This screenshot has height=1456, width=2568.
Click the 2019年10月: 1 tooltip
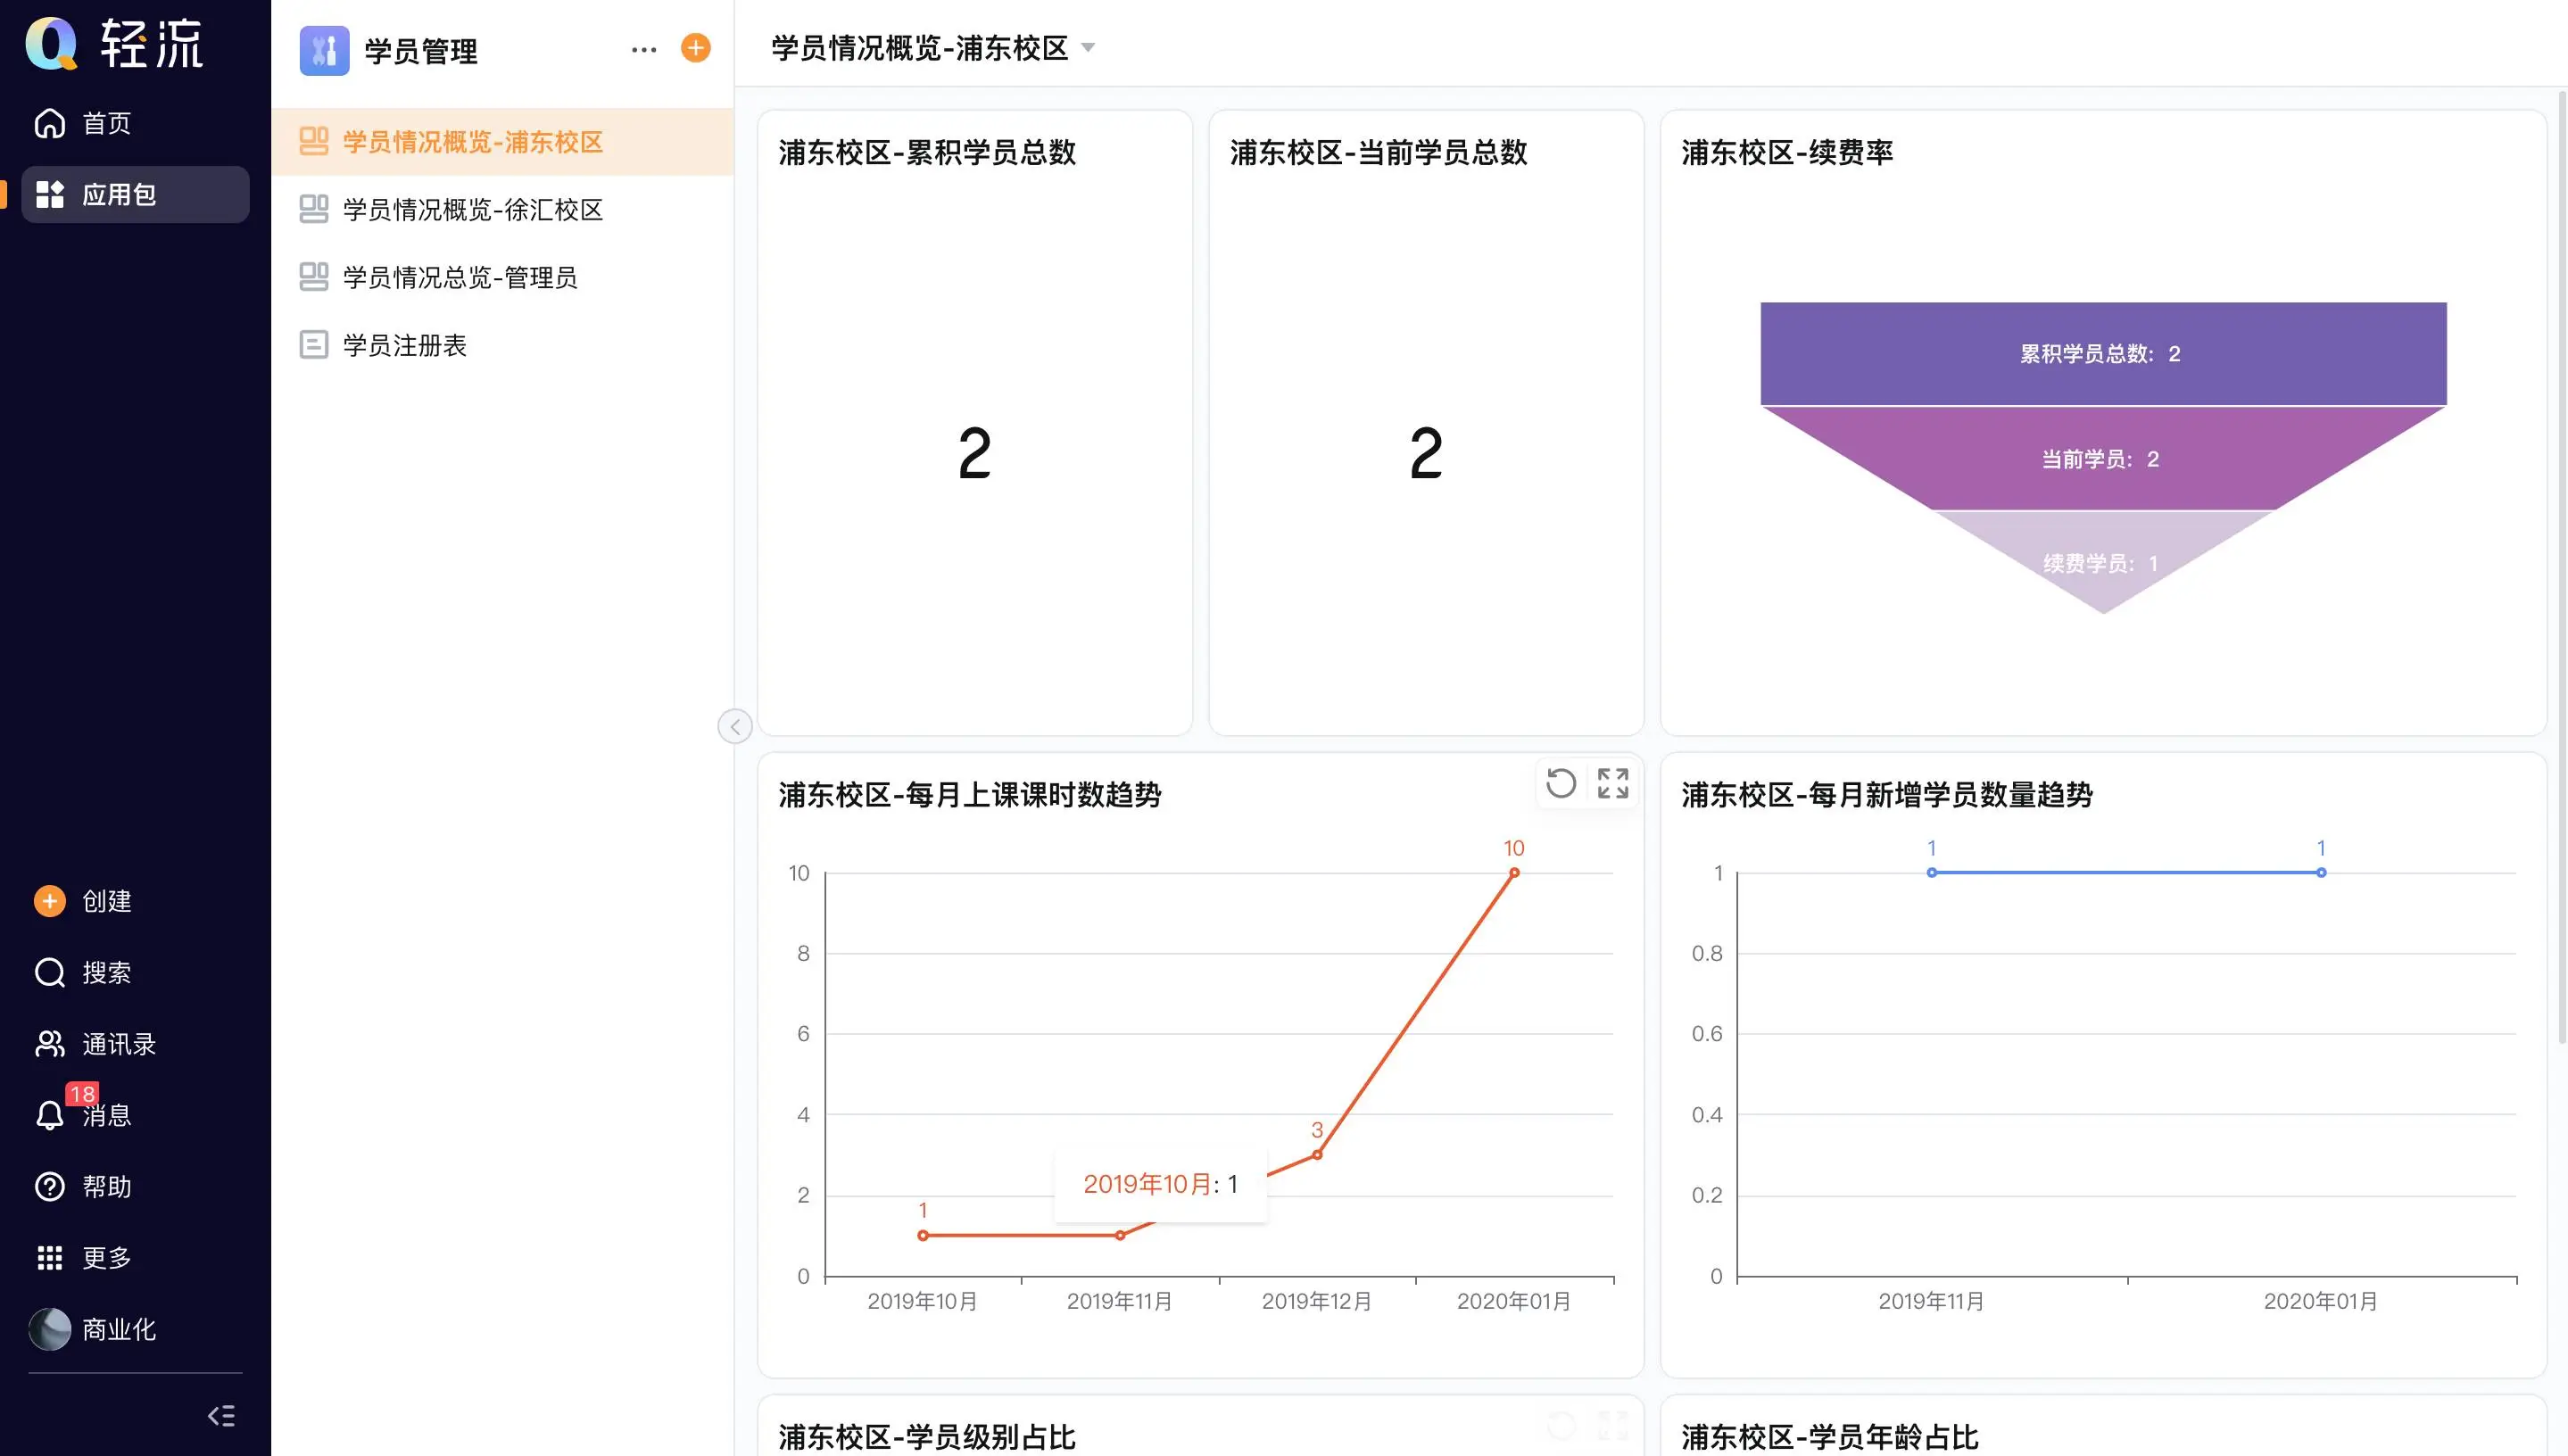click(1160, 1185)
